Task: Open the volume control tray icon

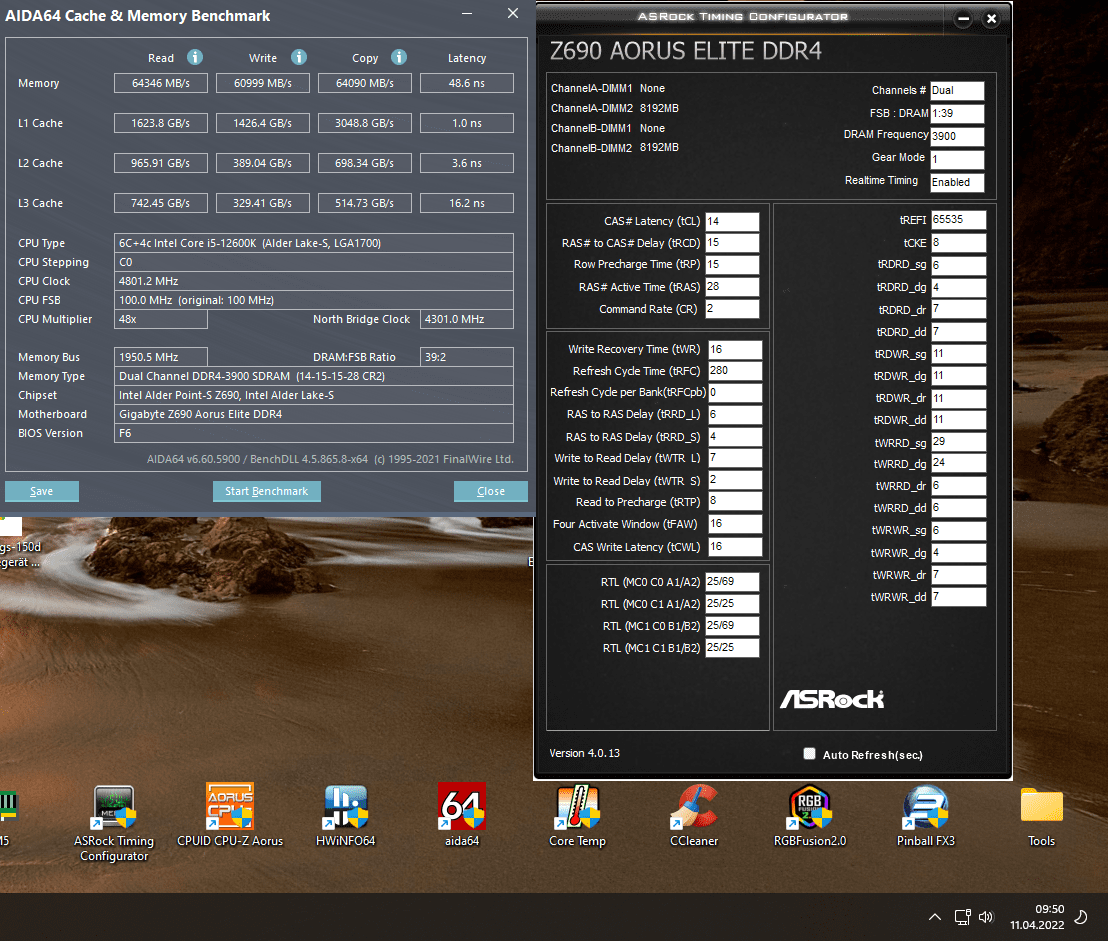Action: [986, 917]
